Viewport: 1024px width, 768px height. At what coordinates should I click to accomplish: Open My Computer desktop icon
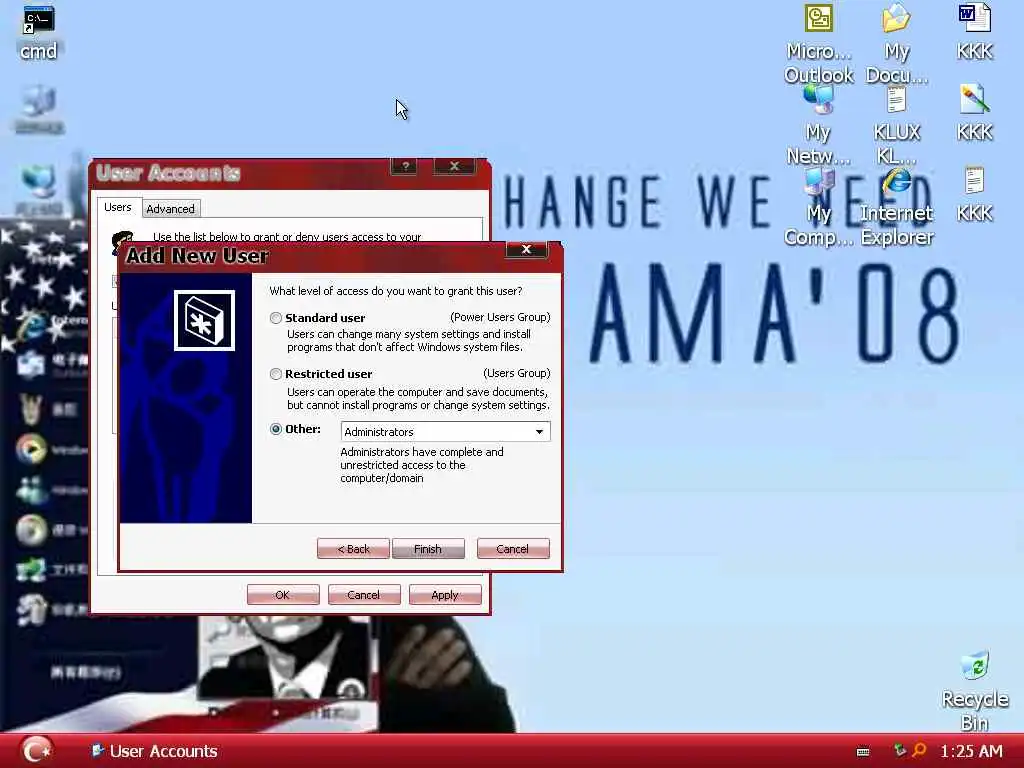coord(818,206)
